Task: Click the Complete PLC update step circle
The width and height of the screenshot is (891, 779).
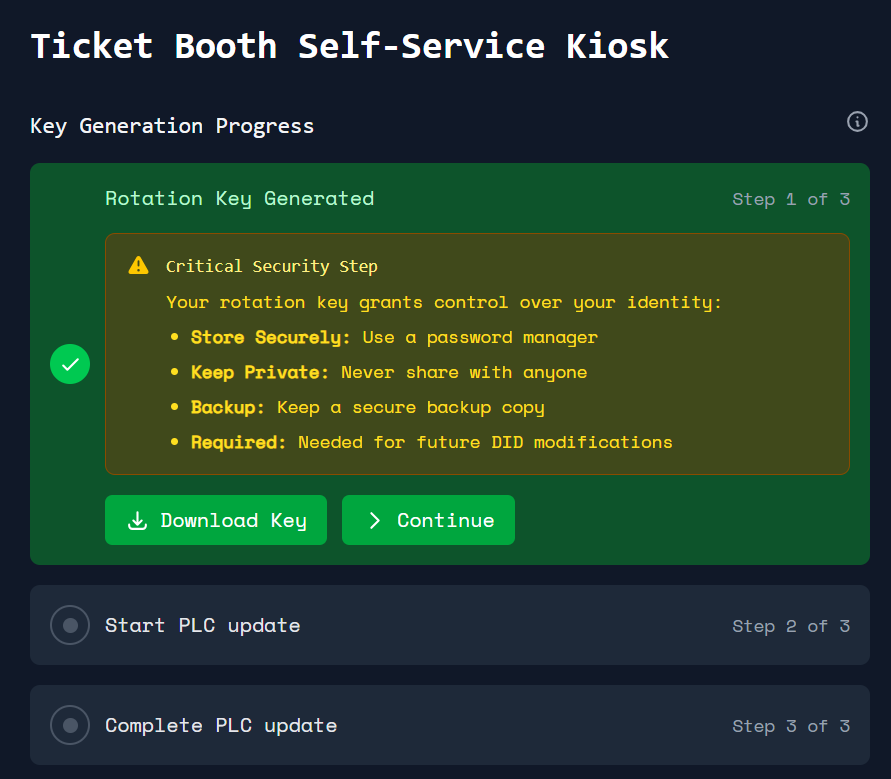Action: pyautogui.click(x=70, y=725)
